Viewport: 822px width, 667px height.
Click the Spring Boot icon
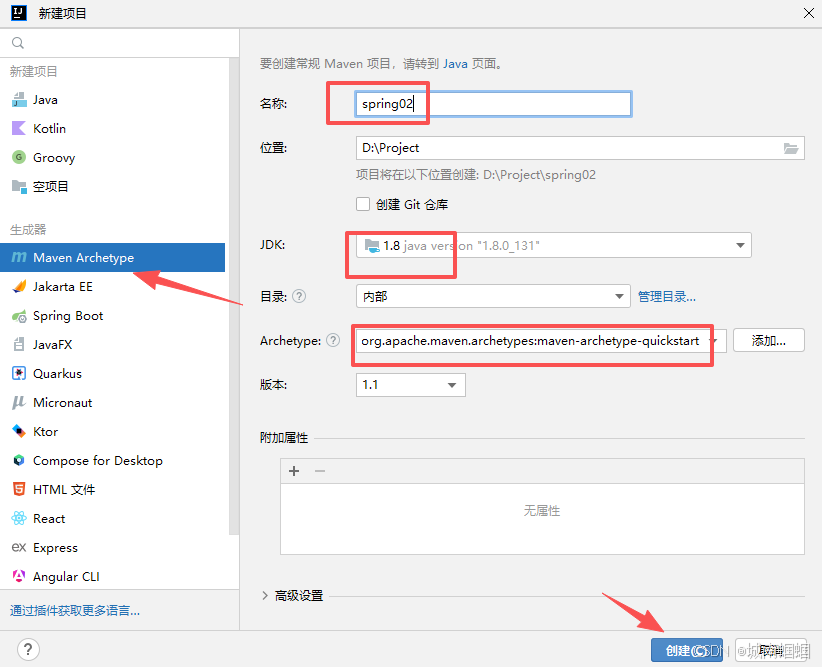18,316
